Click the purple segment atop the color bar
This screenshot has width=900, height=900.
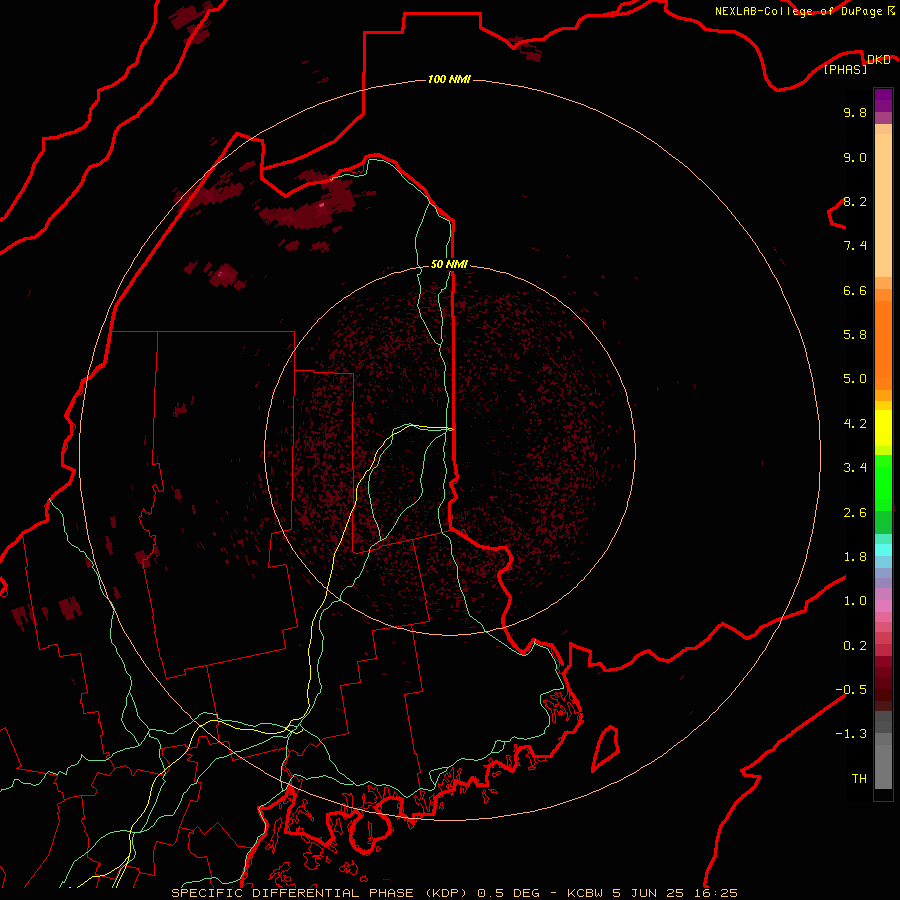click(x=883, y=100)
